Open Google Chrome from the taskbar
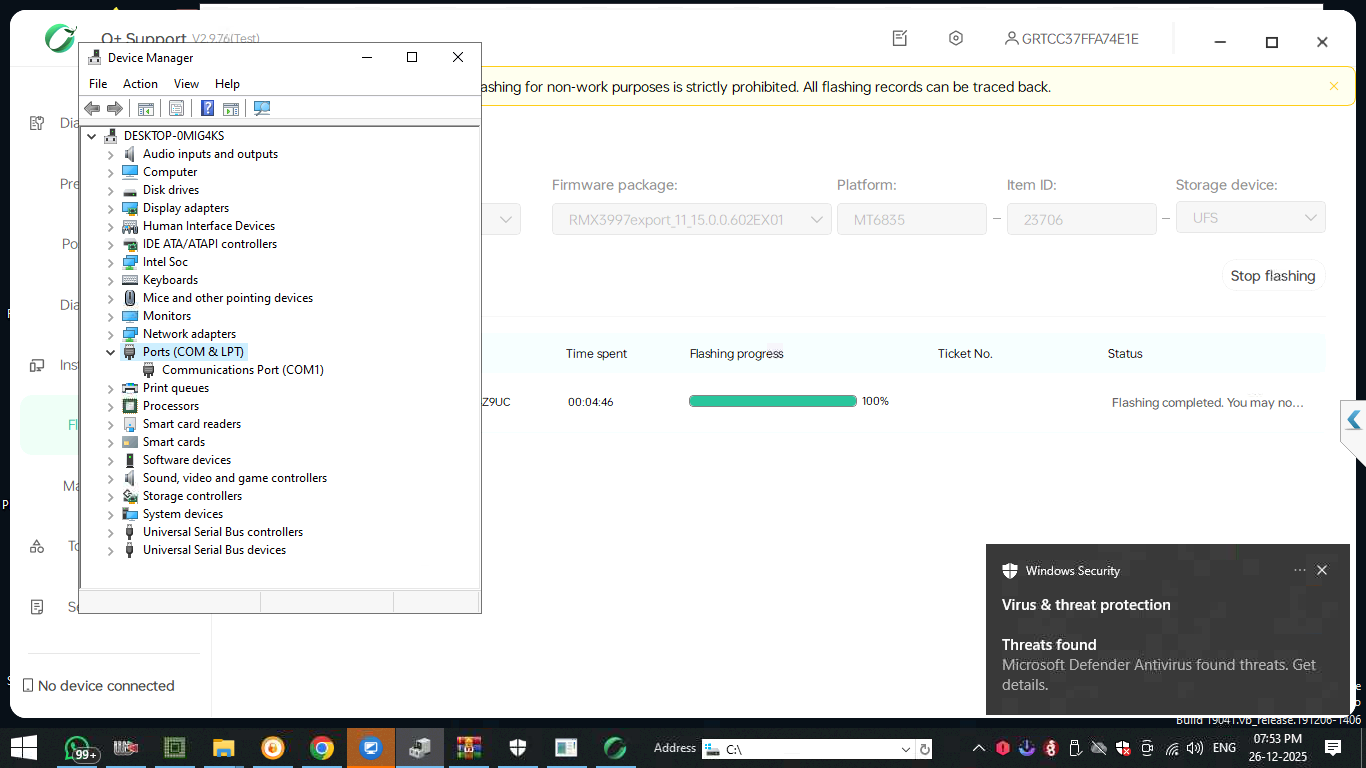The image size is (1366, 768). point(321,748)
